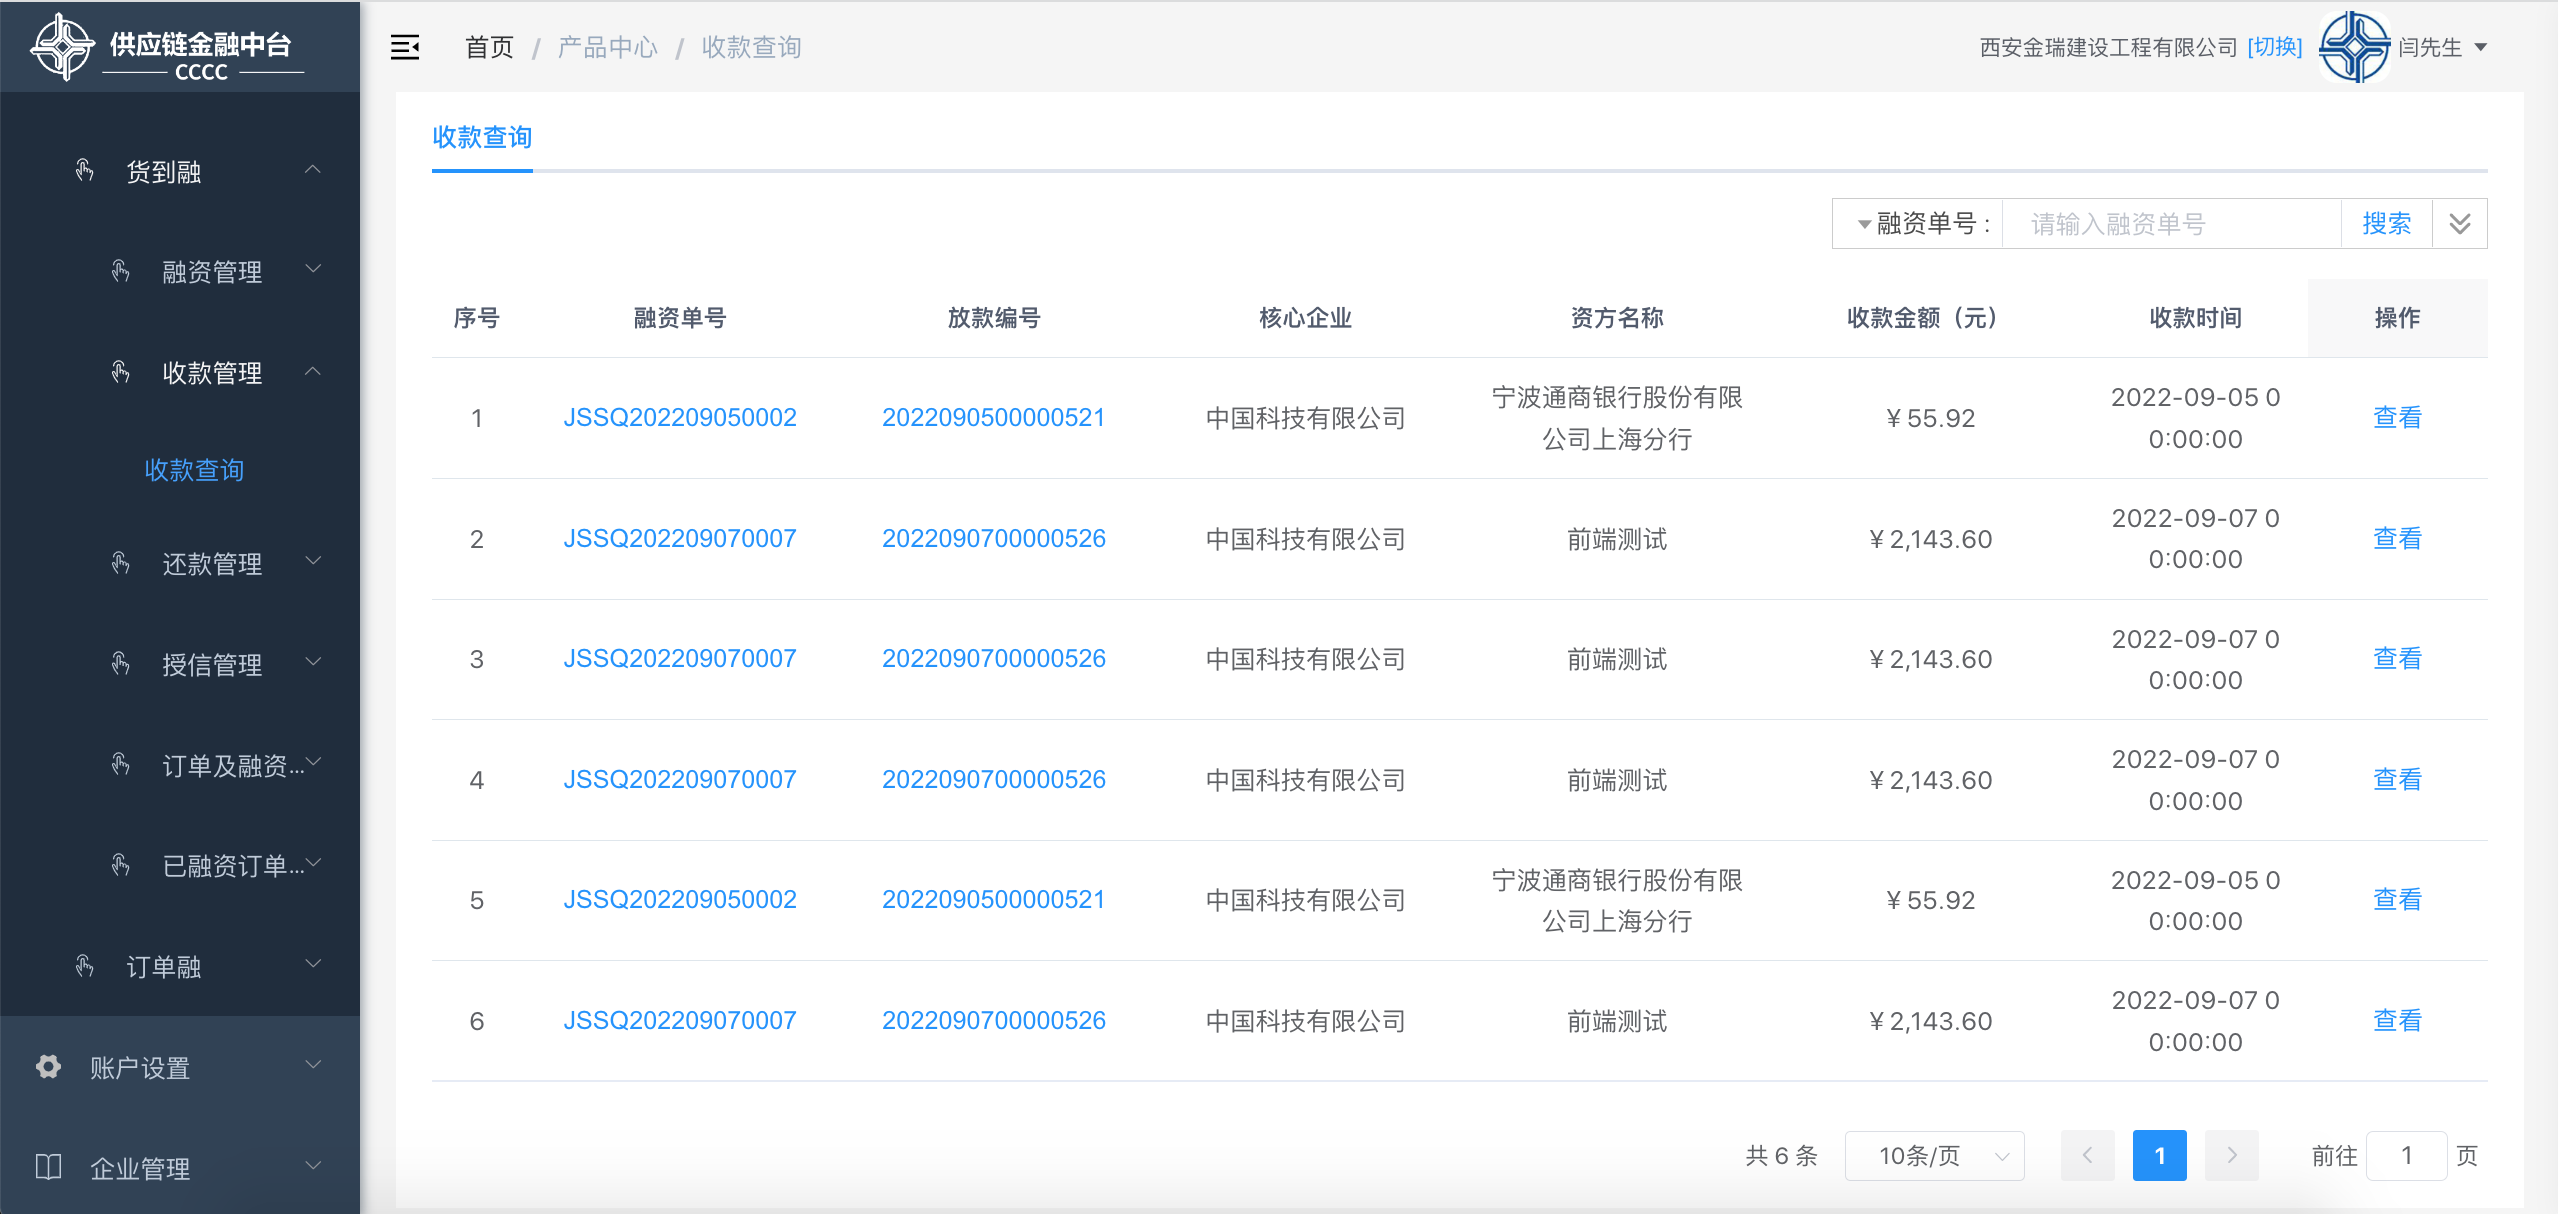Select the 收款查询 sidebar menu item

pyautogui.click(x=194, y=470)
